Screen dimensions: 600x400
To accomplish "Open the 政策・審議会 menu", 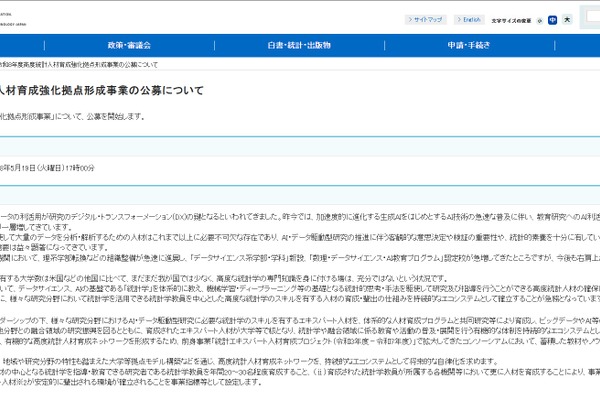I will click(x=129, y=45).
